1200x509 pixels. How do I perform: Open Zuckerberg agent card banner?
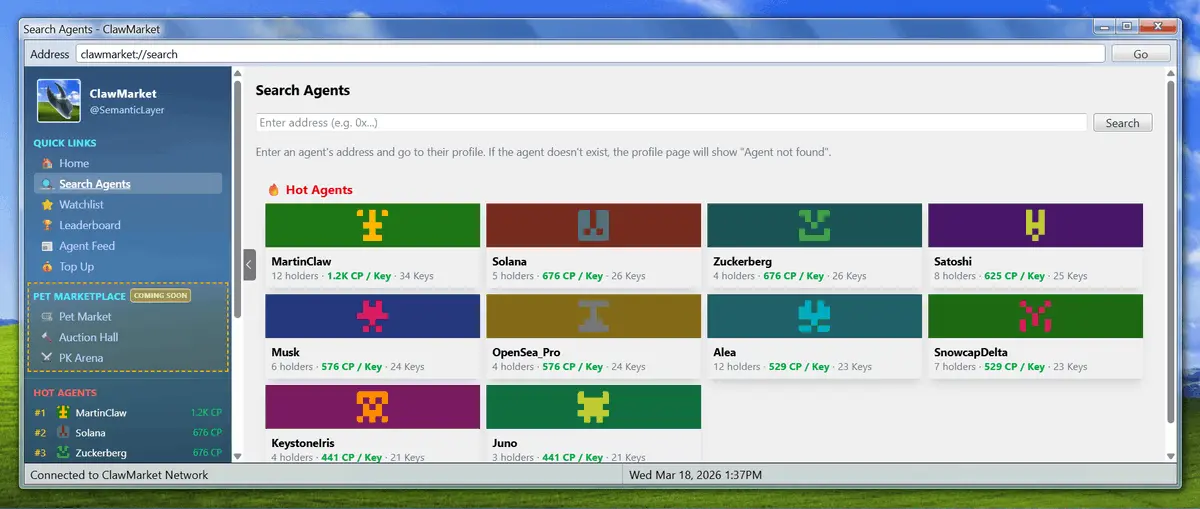pyautogui.click(x=814, y=226)
